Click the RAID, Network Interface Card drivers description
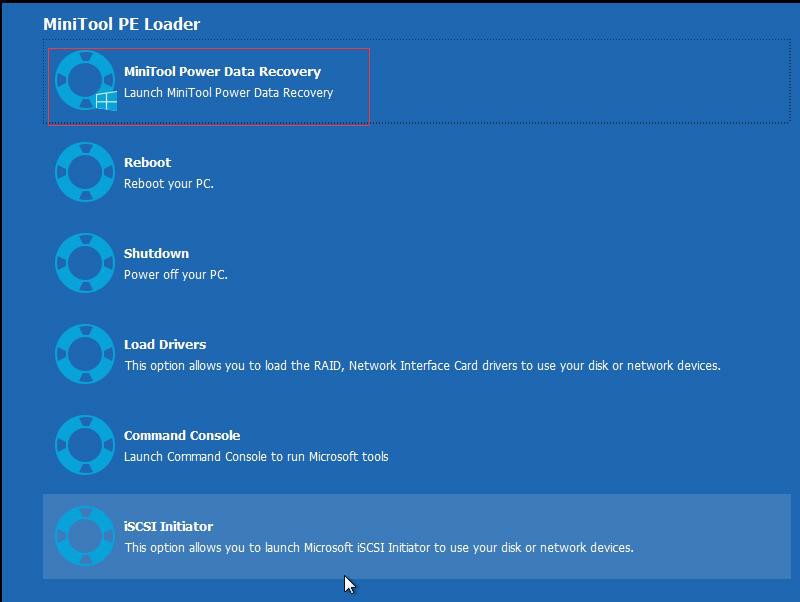This screenshot has width=800, height=602. (422, 366)
